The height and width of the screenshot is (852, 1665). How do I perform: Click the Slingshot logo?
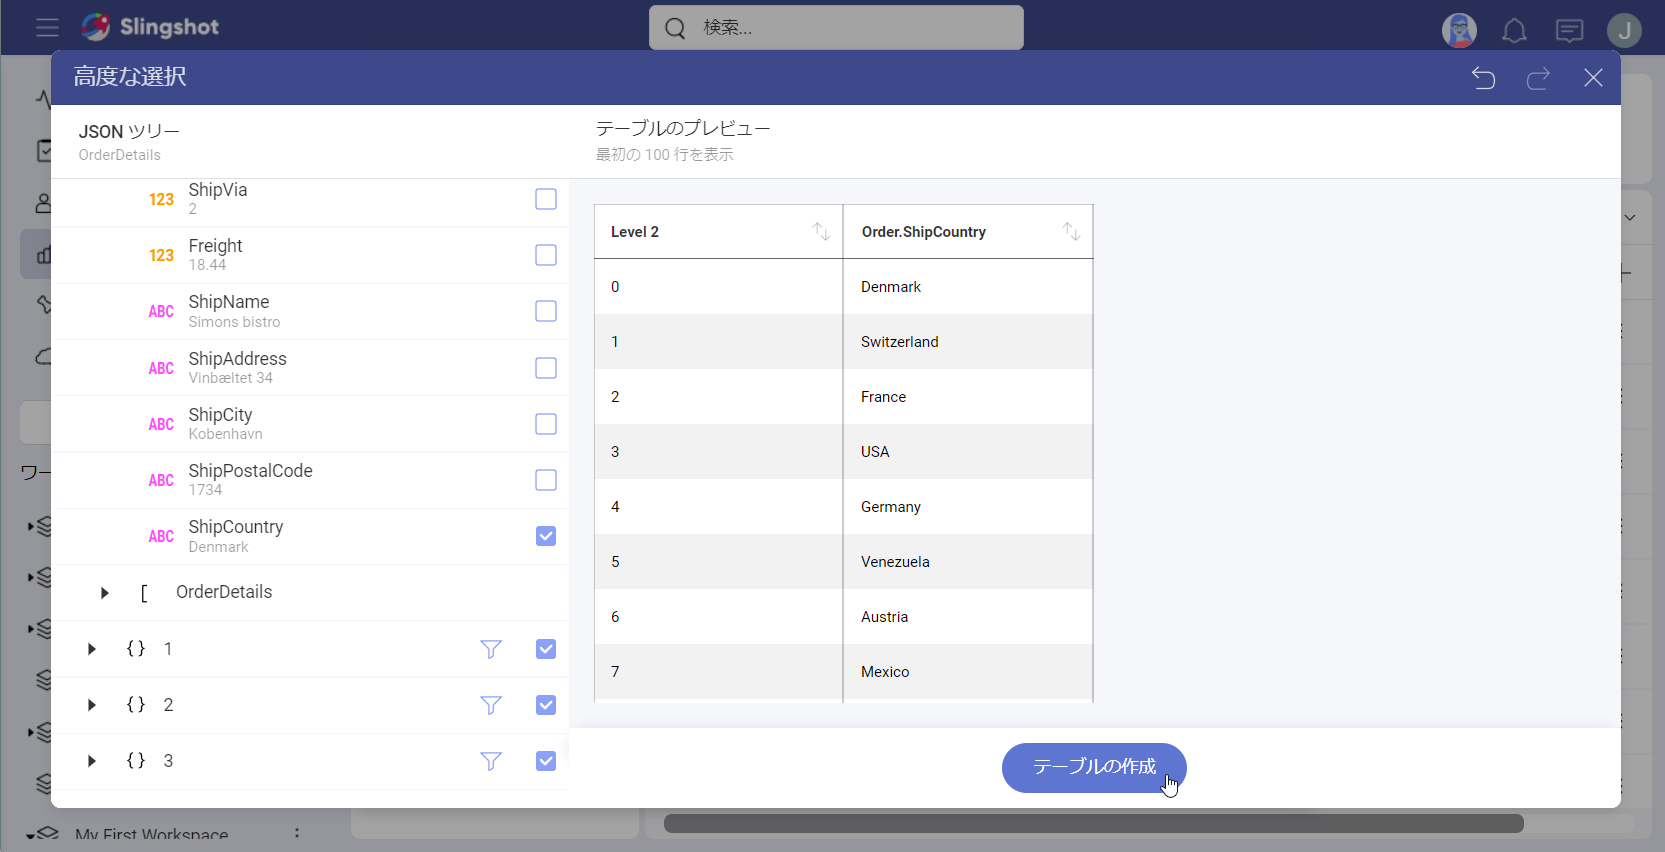point(150,27)
